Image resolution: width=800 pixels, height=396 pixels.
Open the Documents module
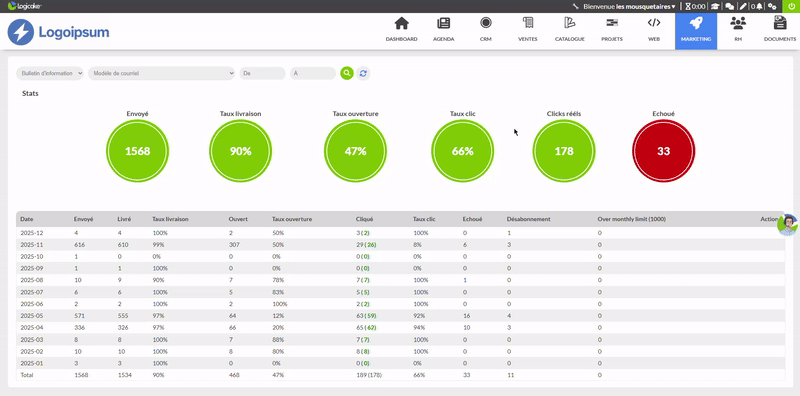780,30
